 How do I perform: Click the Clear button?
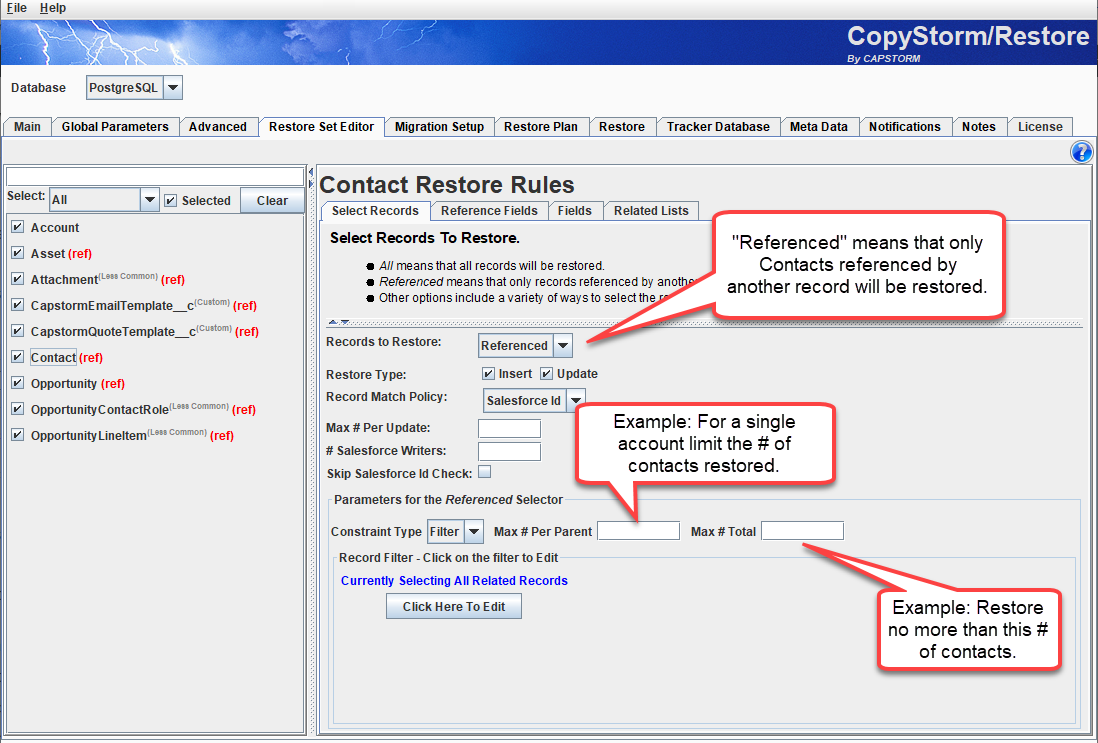[x=272, y=200]
